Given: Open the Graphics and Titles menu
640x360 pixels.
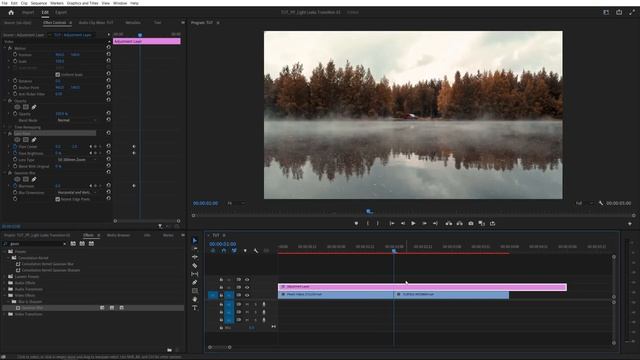Looking at the screenshot, I should [82, 3].
